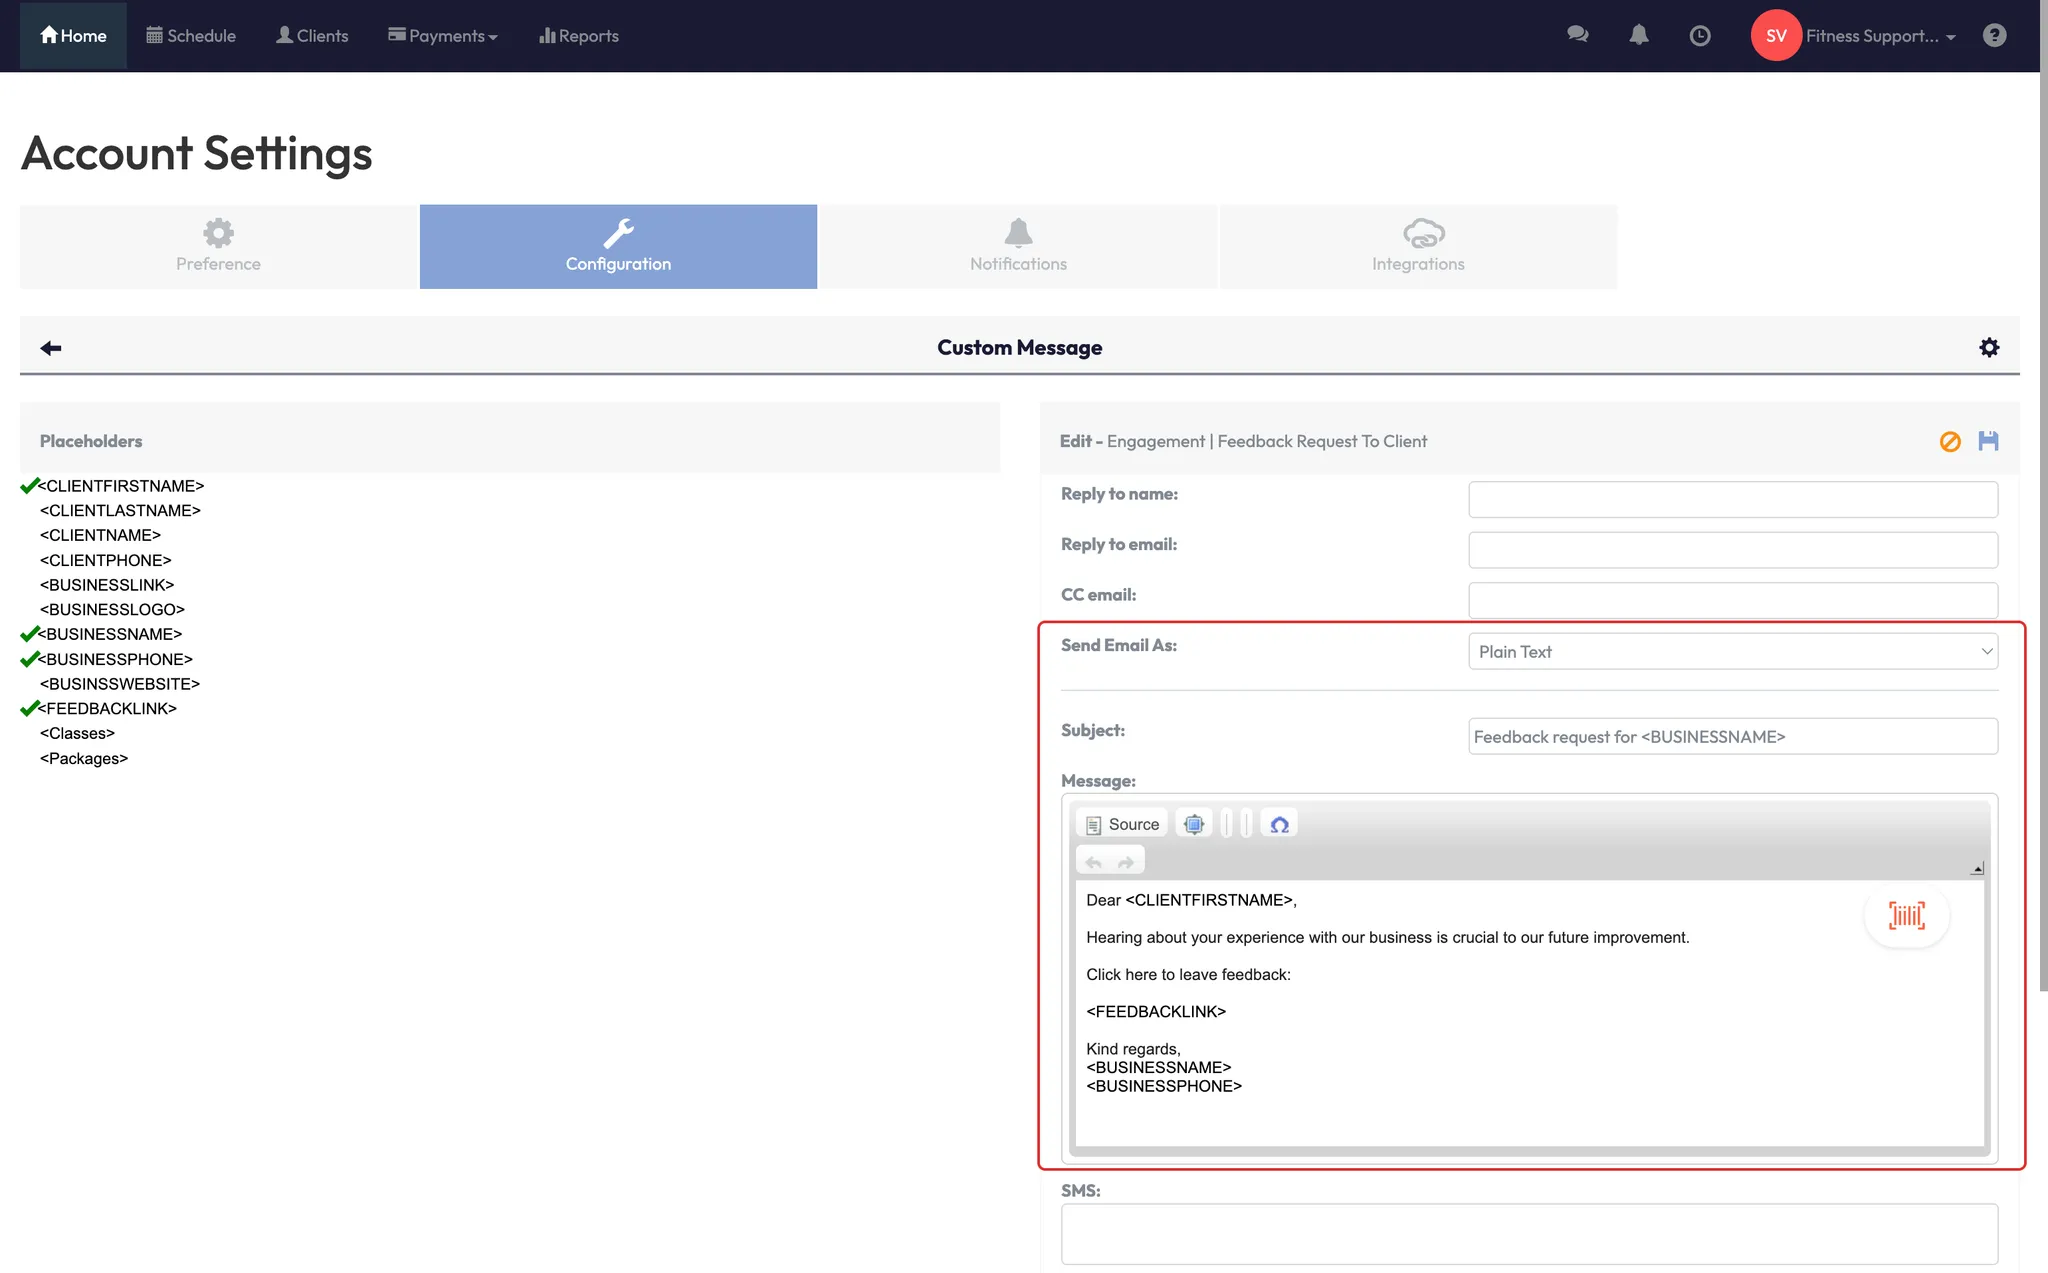Screen dimensions: 2048x1273
Task: Click the Reply to email input field
Action: coord(1732,550)
